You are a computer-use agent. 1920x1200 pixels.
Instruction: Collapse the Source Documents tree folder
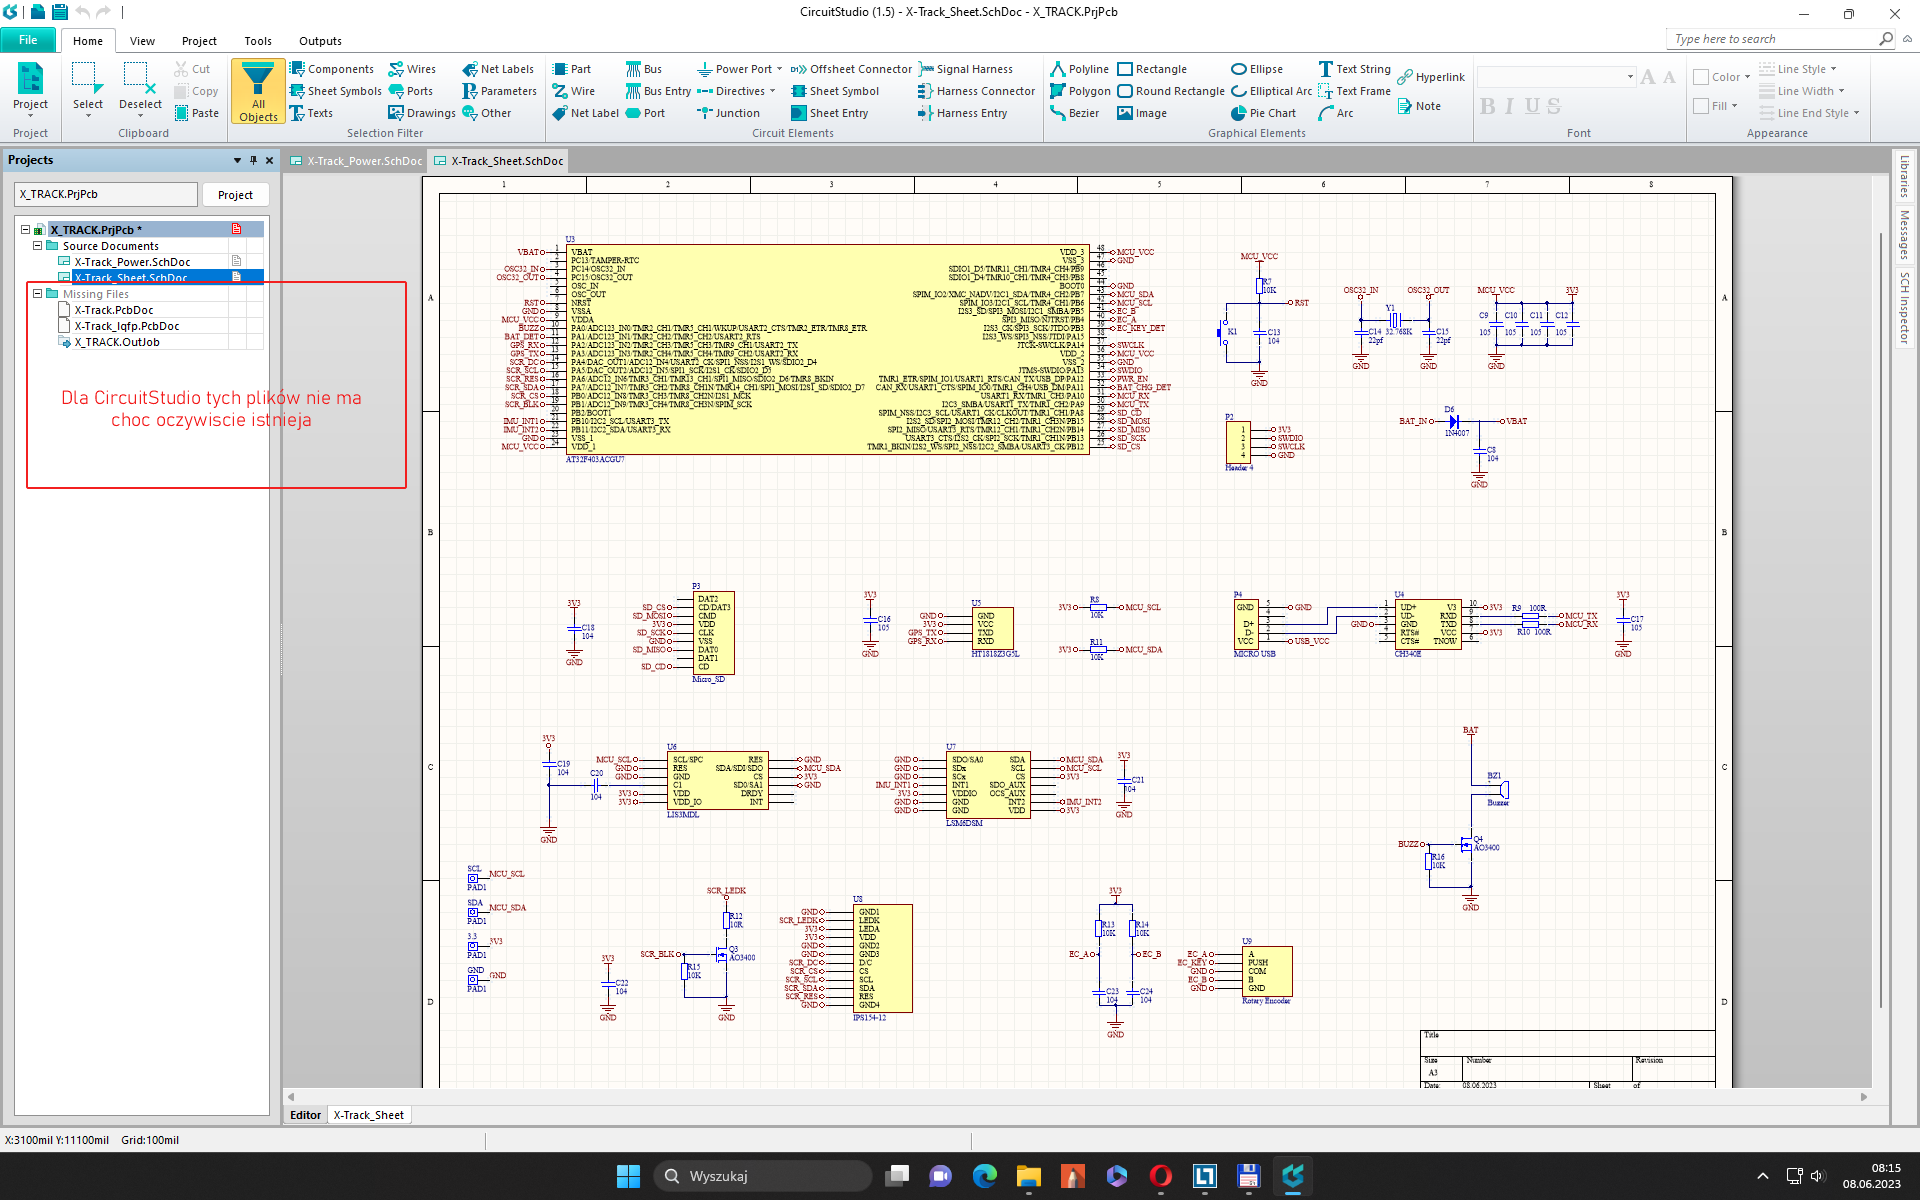[x=37, y=246]
